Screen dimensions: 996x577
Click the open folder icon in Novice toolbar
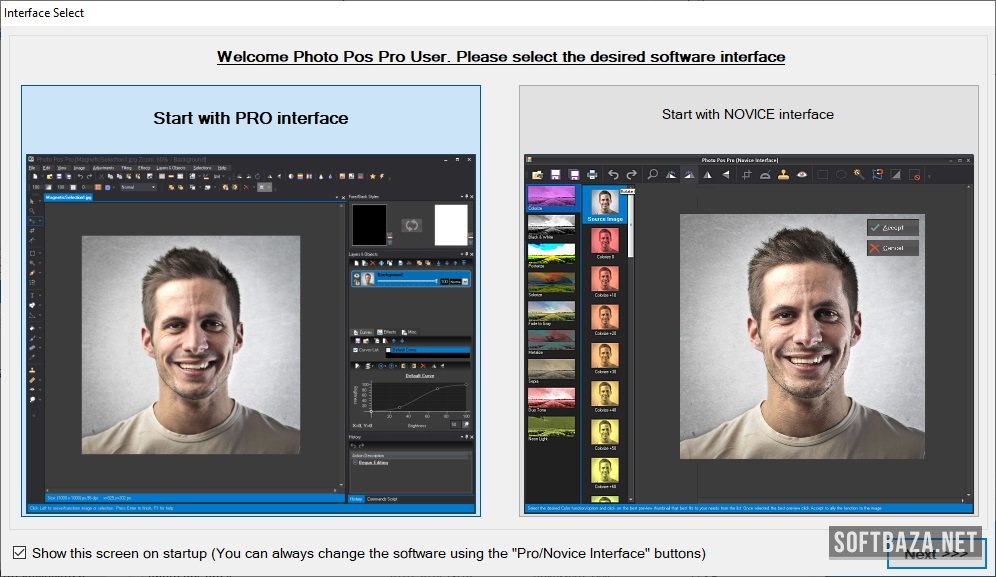[x=536, y=174]
